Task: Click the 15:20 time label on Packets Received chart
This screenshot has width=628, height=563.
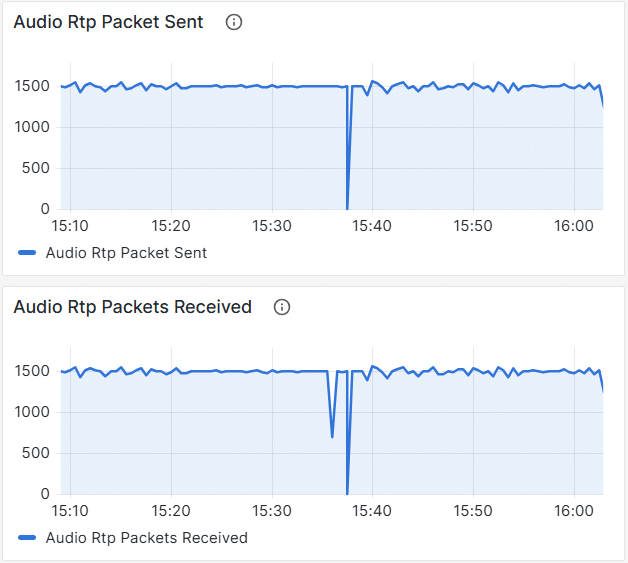Action: click(171, 511)
